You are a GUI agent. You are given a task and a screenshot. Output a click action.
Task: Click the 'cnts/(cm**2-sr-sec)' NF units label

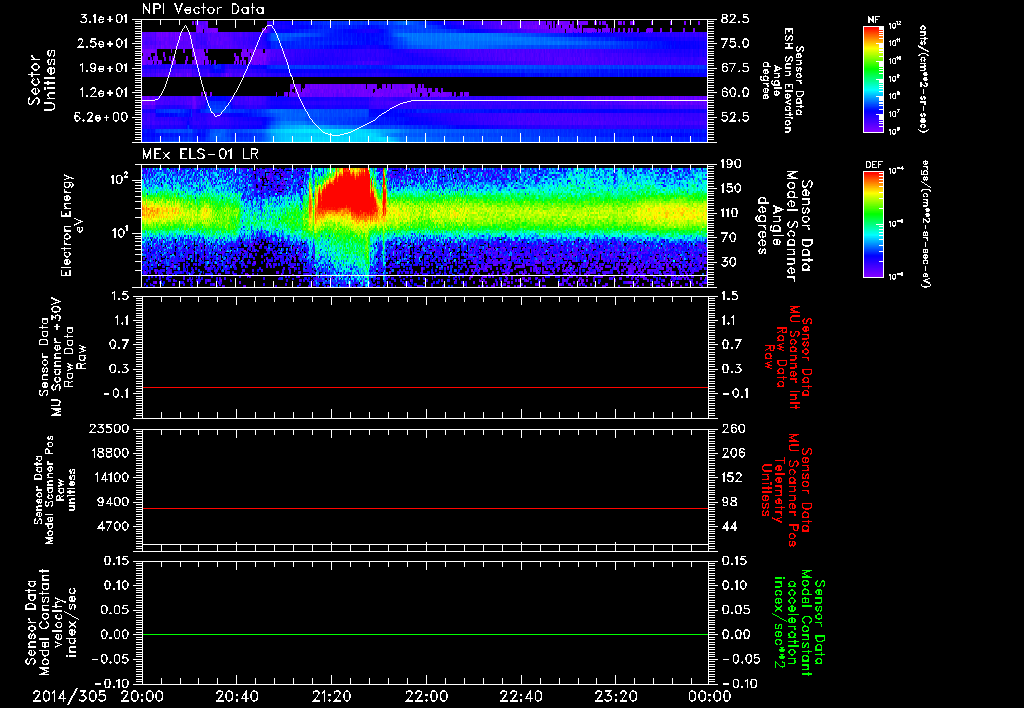[923, 79]
